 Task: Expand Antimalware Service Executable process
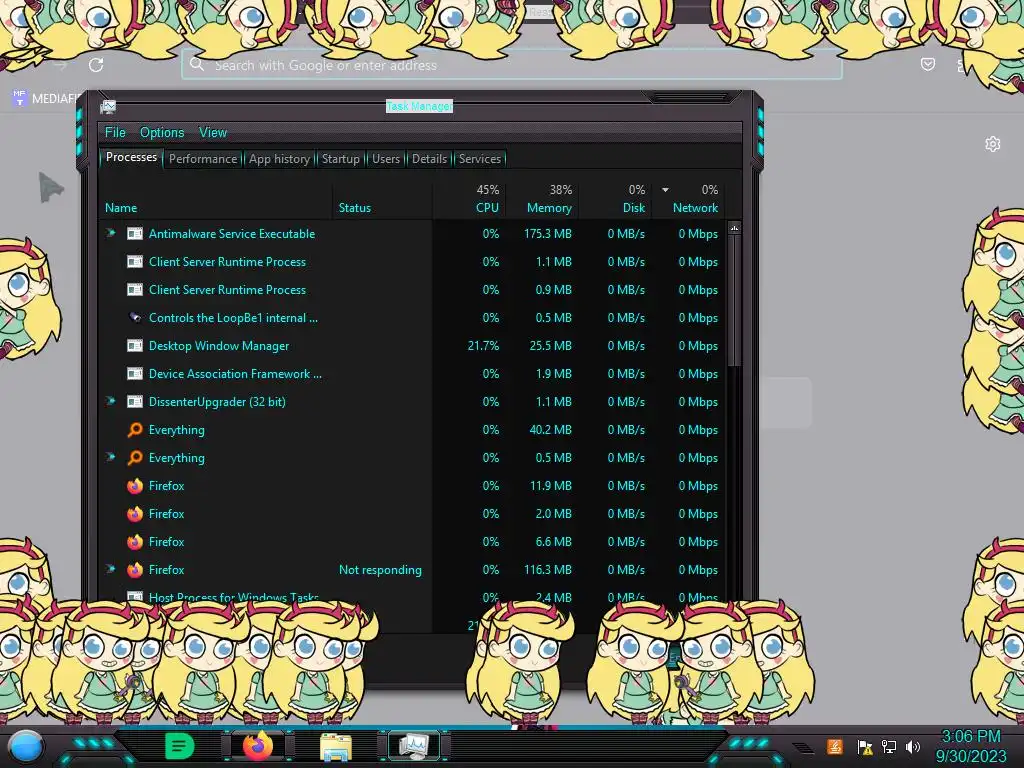click(110, 233)
